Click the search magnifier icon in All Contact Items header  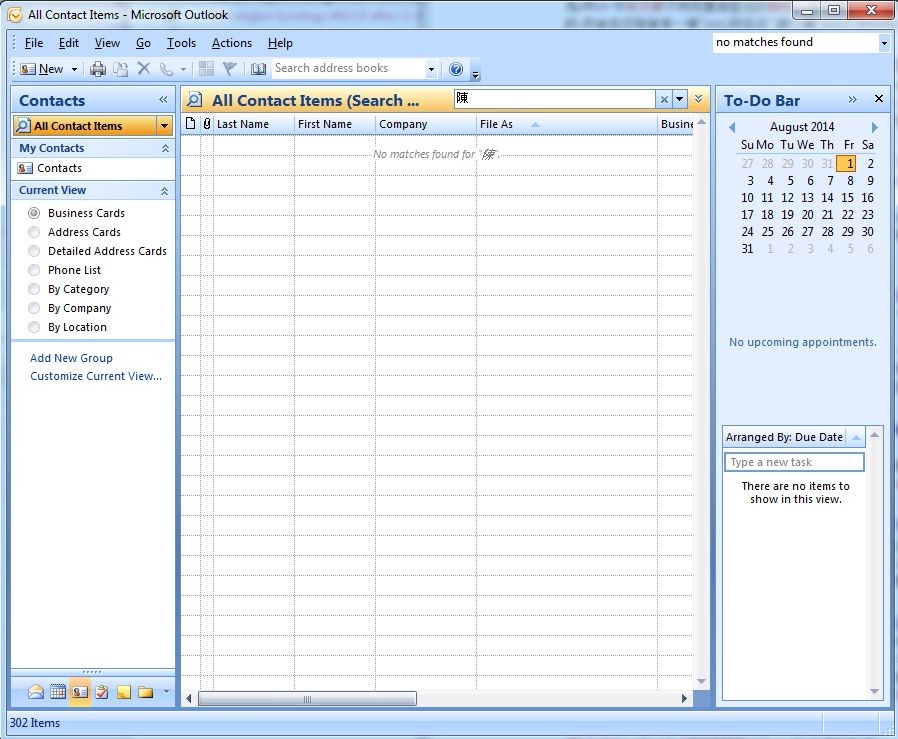point(195,100)
